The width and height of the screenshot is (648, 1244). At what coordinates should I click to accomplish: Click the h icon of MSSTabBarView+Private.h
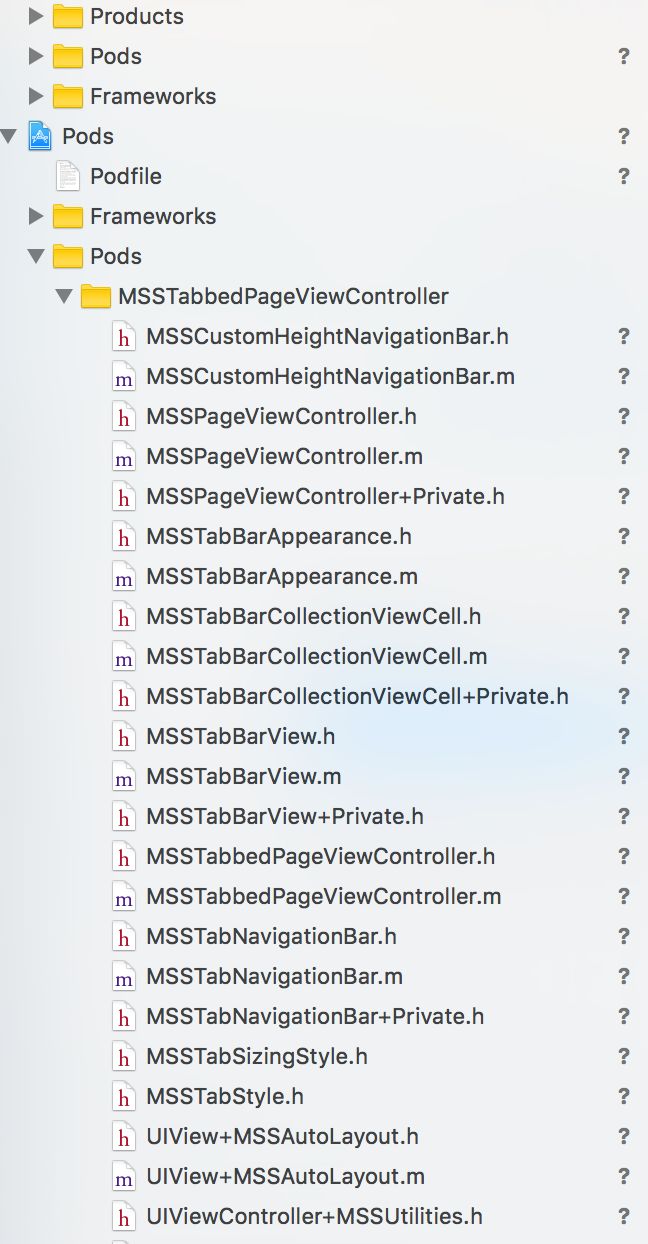(x=123, y=816)
